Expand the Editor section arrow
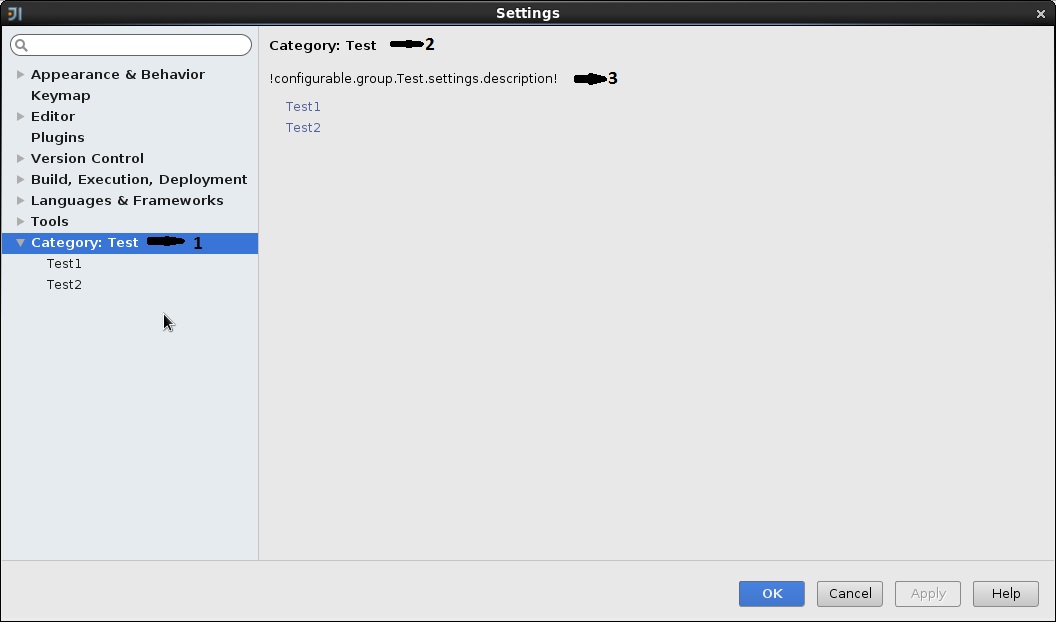The width and height of the screenshot is (1056, 622). (20, 116)
